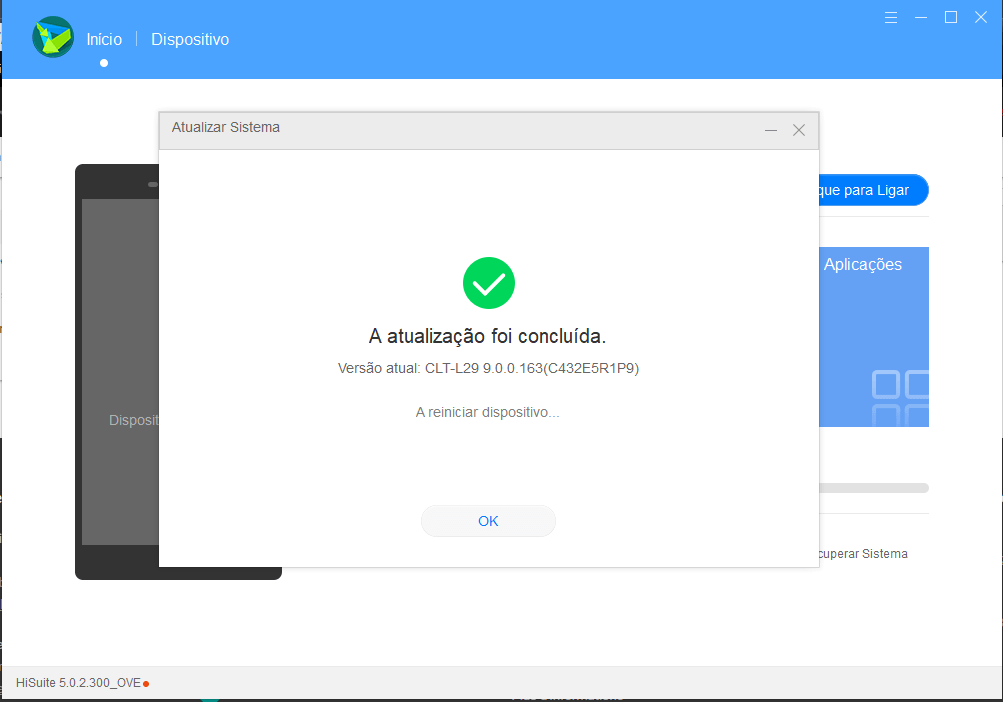The height and width of the screenshot is (702, 1003).
Task: Open the Dispositivo tab
Action: coord(190,40)
